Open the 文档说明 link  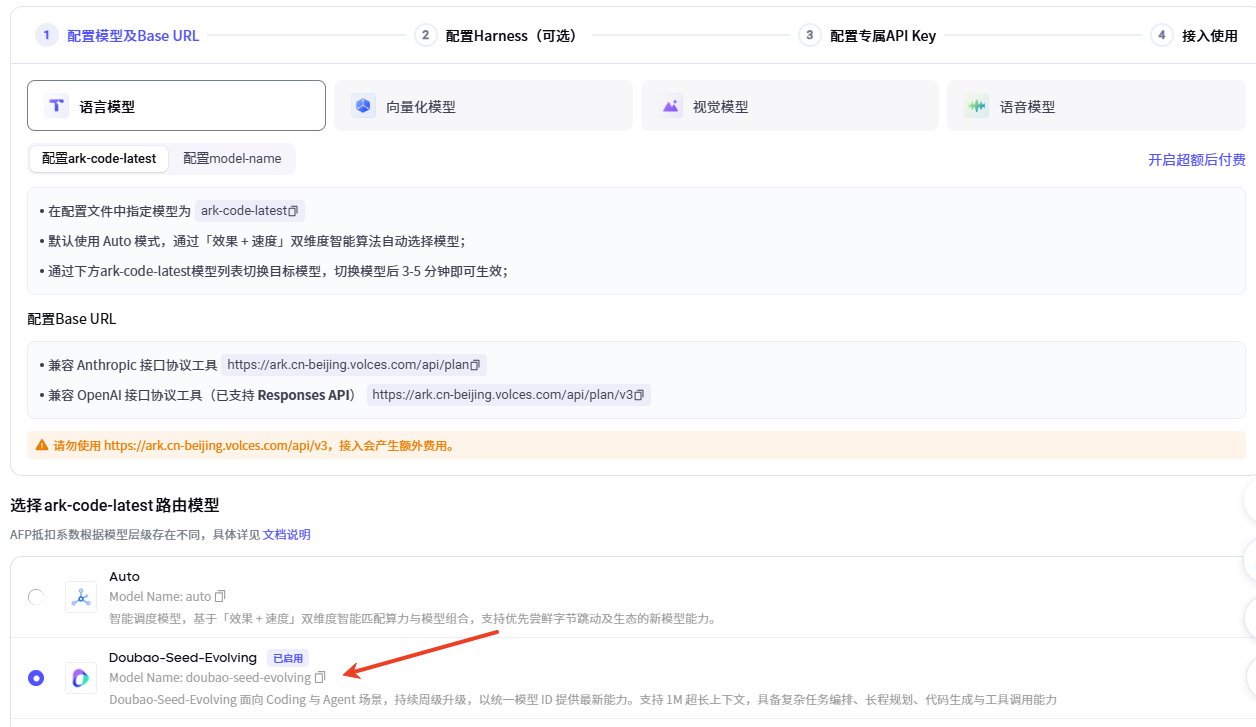pos(287,535)
